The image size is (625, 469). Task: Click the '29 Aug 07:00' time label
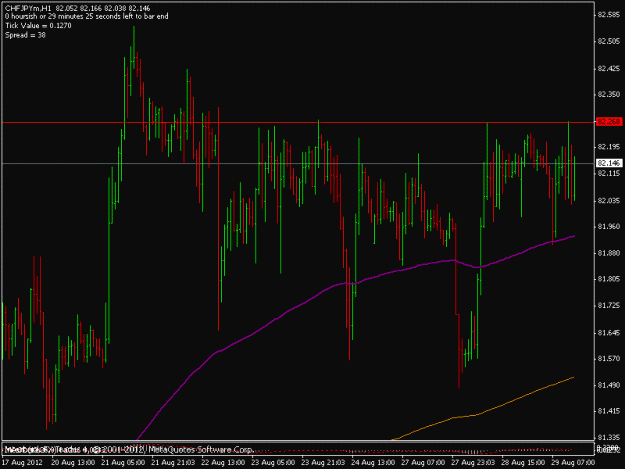tap(573, 463)
